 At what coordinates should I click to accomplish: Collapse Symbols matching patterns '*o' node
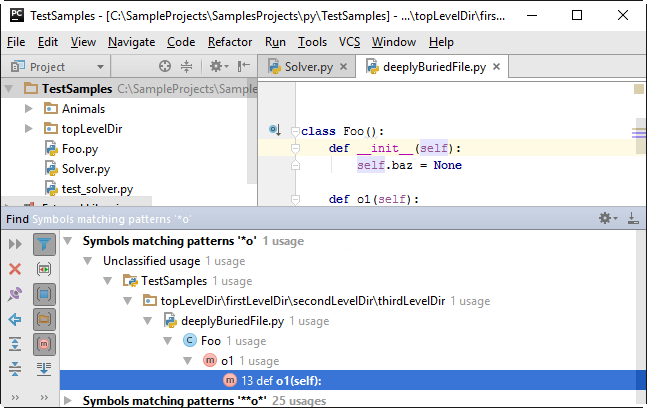[x=68, y=241]
